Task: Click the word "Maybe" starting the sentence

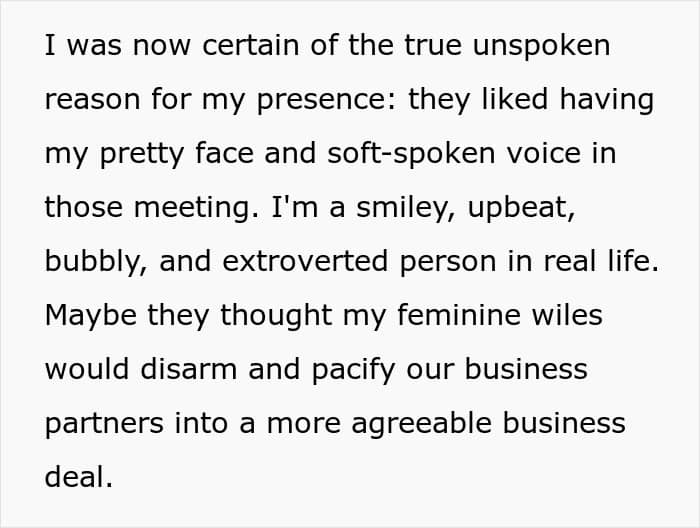Action: click(x=91, y=315)
